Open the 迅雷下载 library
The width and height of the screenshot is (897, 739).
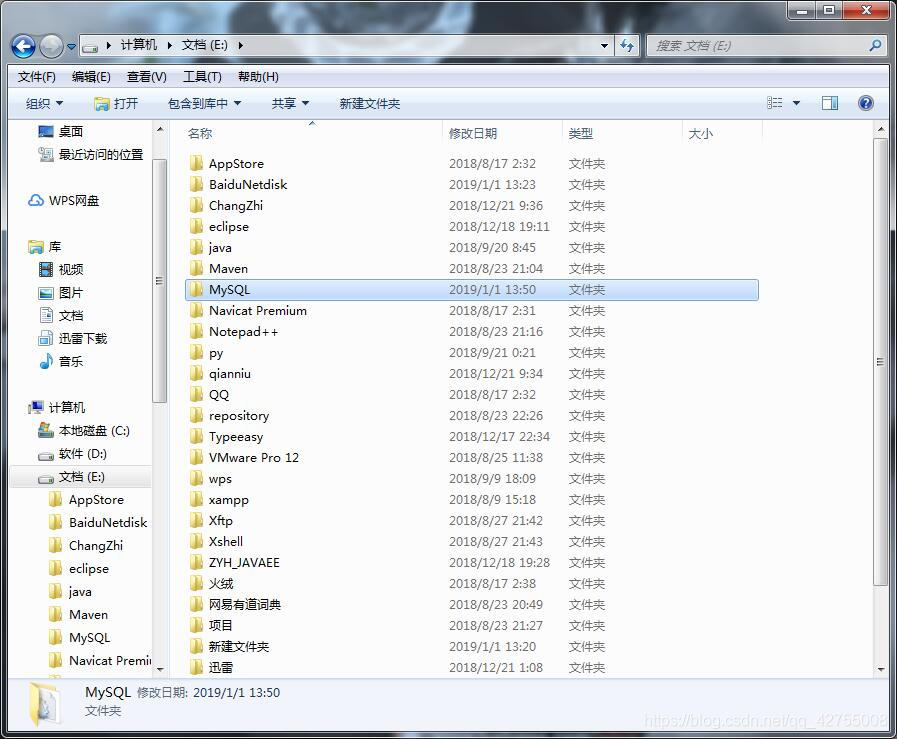pyautogui.click(x=73, y=339)
